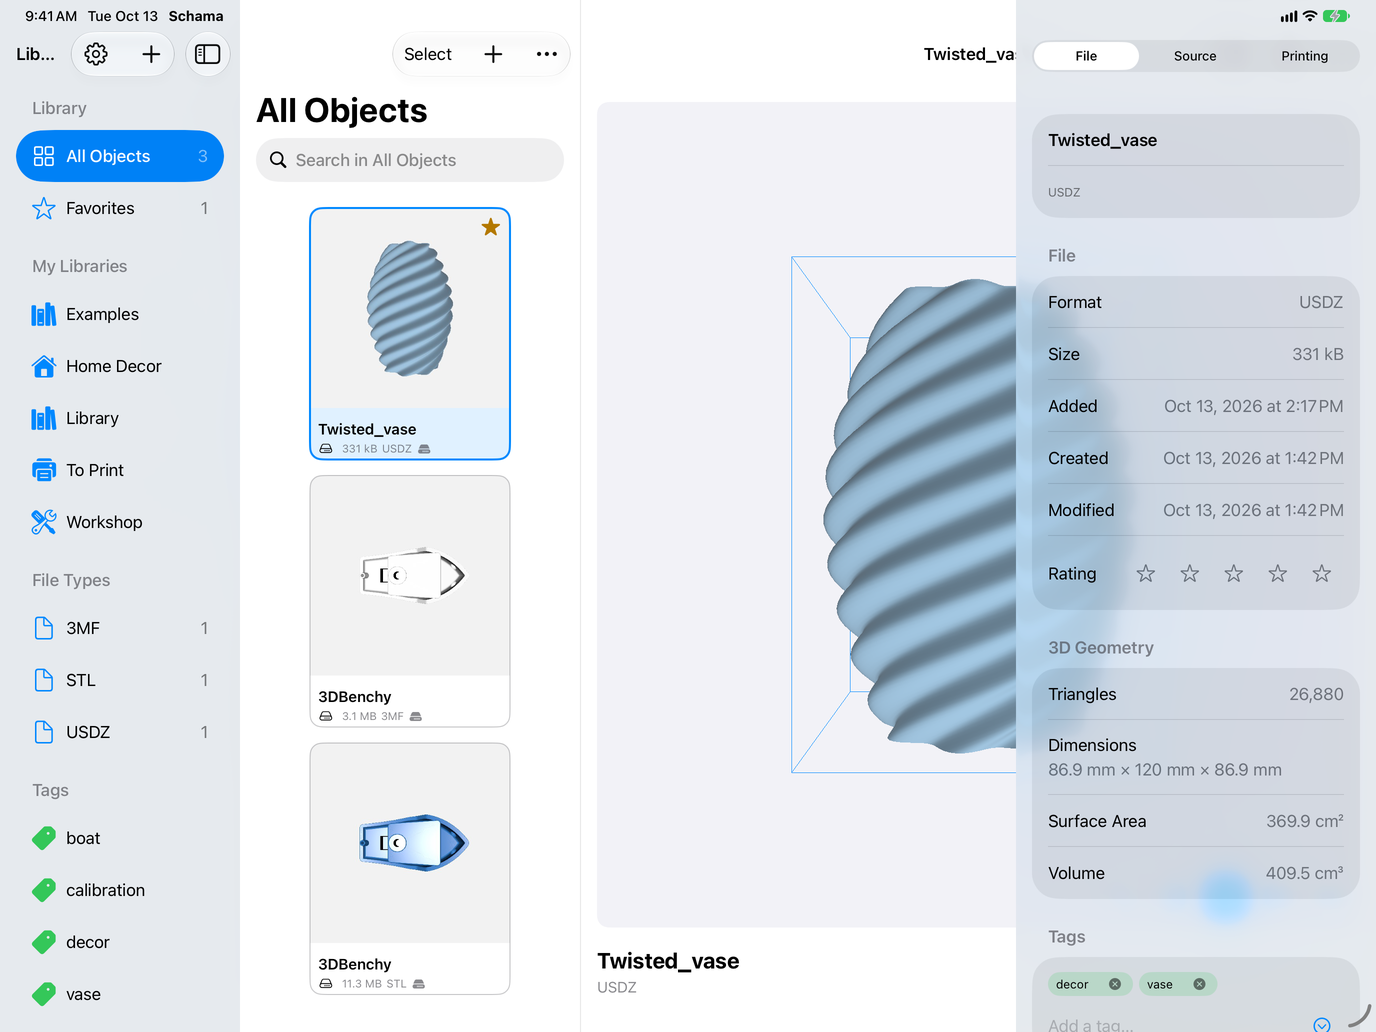The width and height of the screenshot is (1376, 1032).
Task: Switch to the Source tab
Action: 1195,56
